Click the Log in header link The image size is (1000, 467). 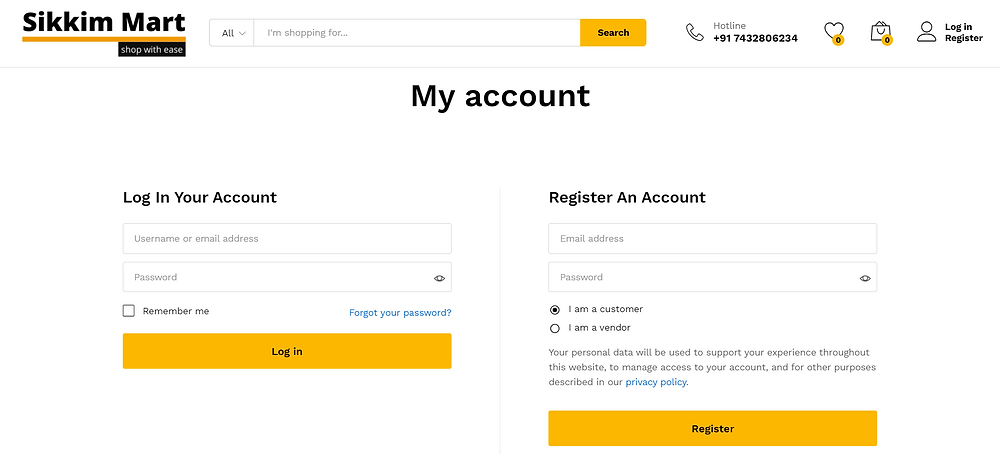(x=958, y=27)
